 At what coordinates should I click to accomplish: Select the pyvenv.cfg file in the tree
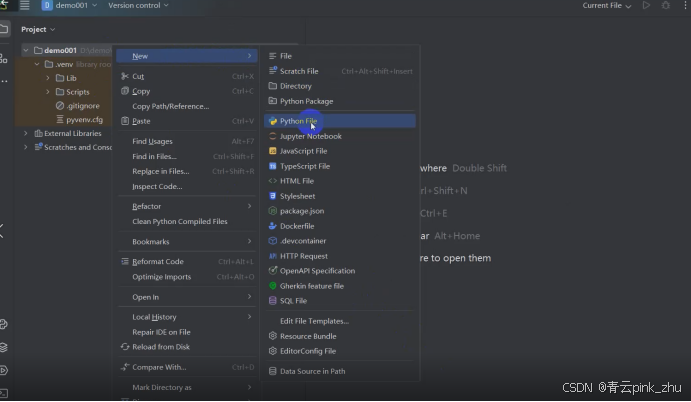click(x=84, y=119)
